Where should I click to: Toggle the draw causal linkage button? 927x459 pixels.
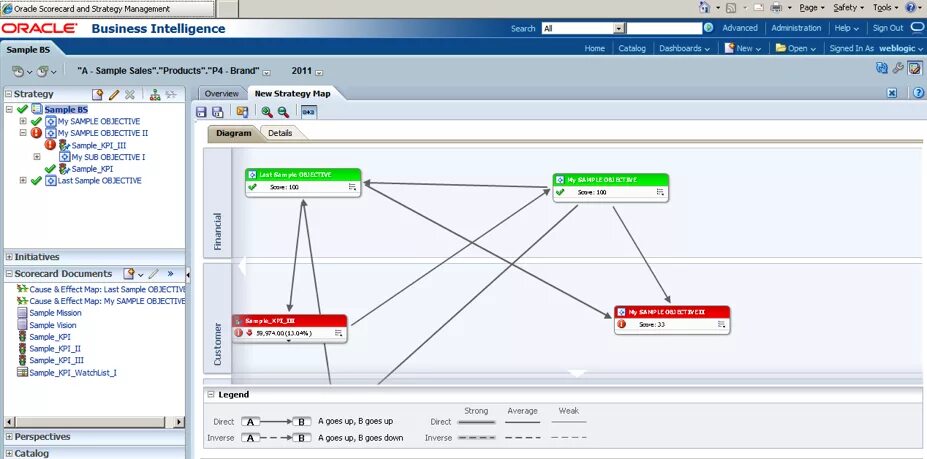[309, 112]
